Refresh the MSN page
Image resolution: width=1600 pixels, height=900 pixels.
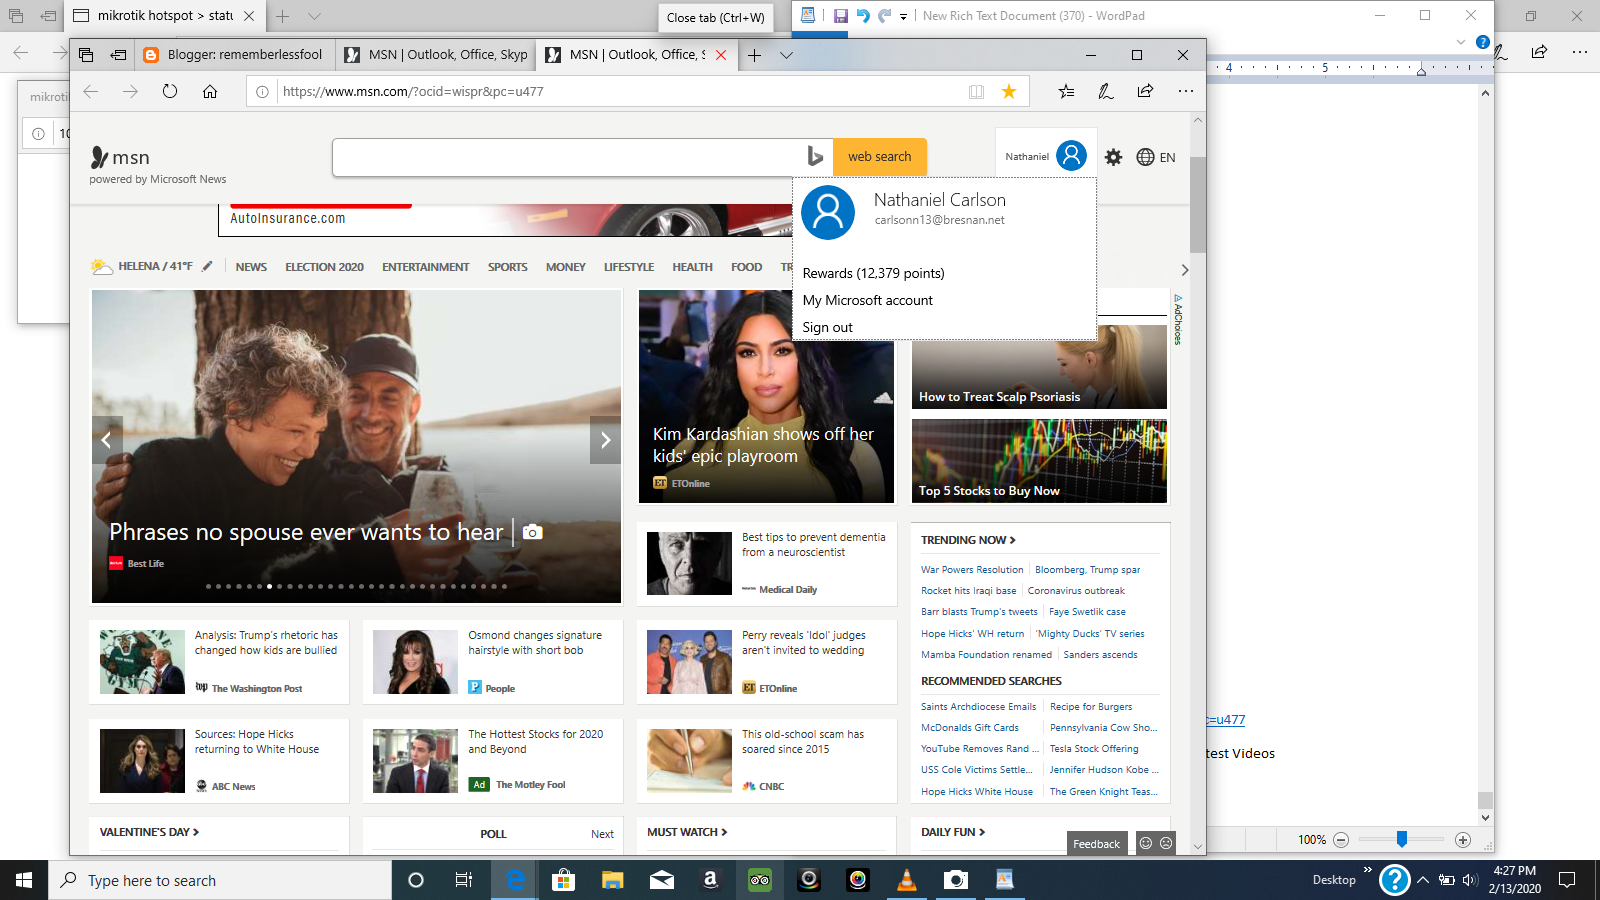click(x=170, y=92)
